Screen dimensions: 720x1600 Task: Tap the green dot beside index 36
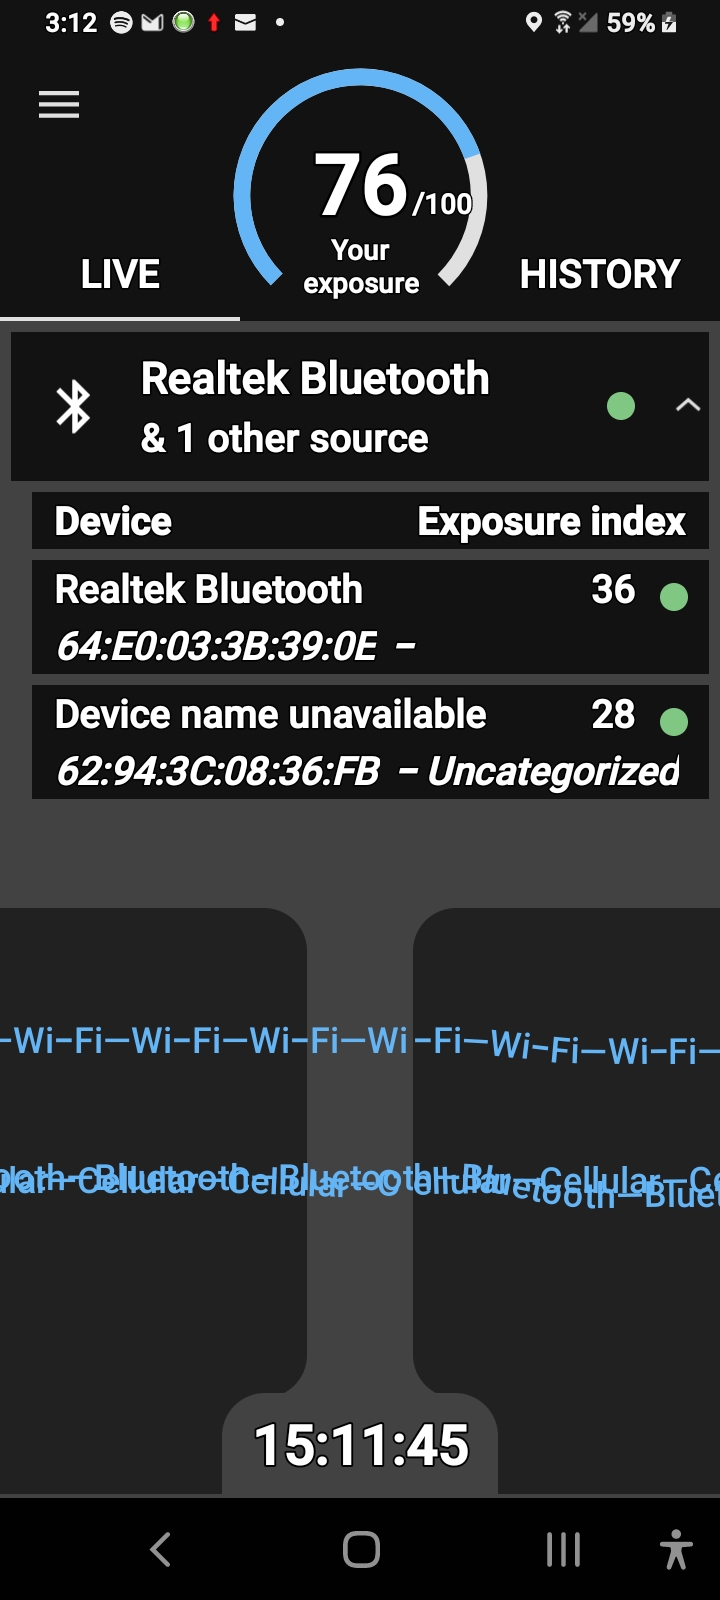(674, 597)
